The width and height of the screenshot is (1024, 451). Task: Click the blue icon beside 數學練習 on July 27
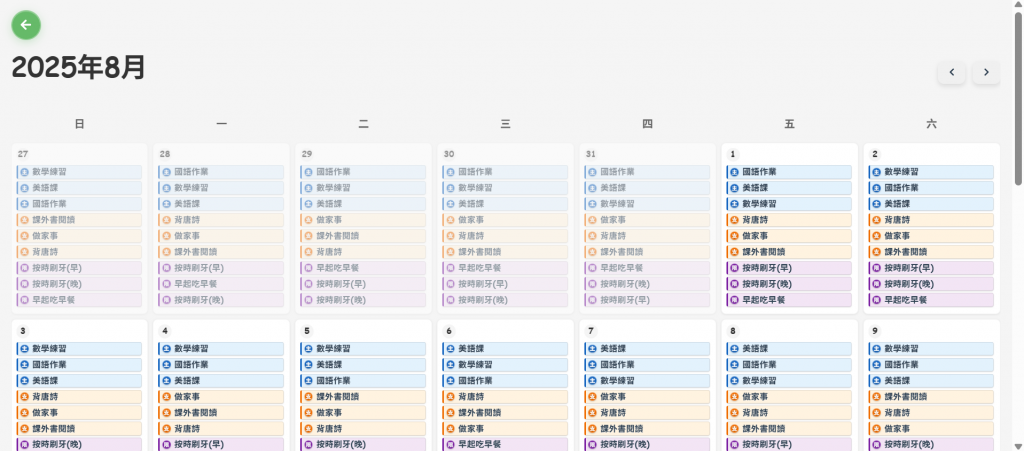click(24, 172)
